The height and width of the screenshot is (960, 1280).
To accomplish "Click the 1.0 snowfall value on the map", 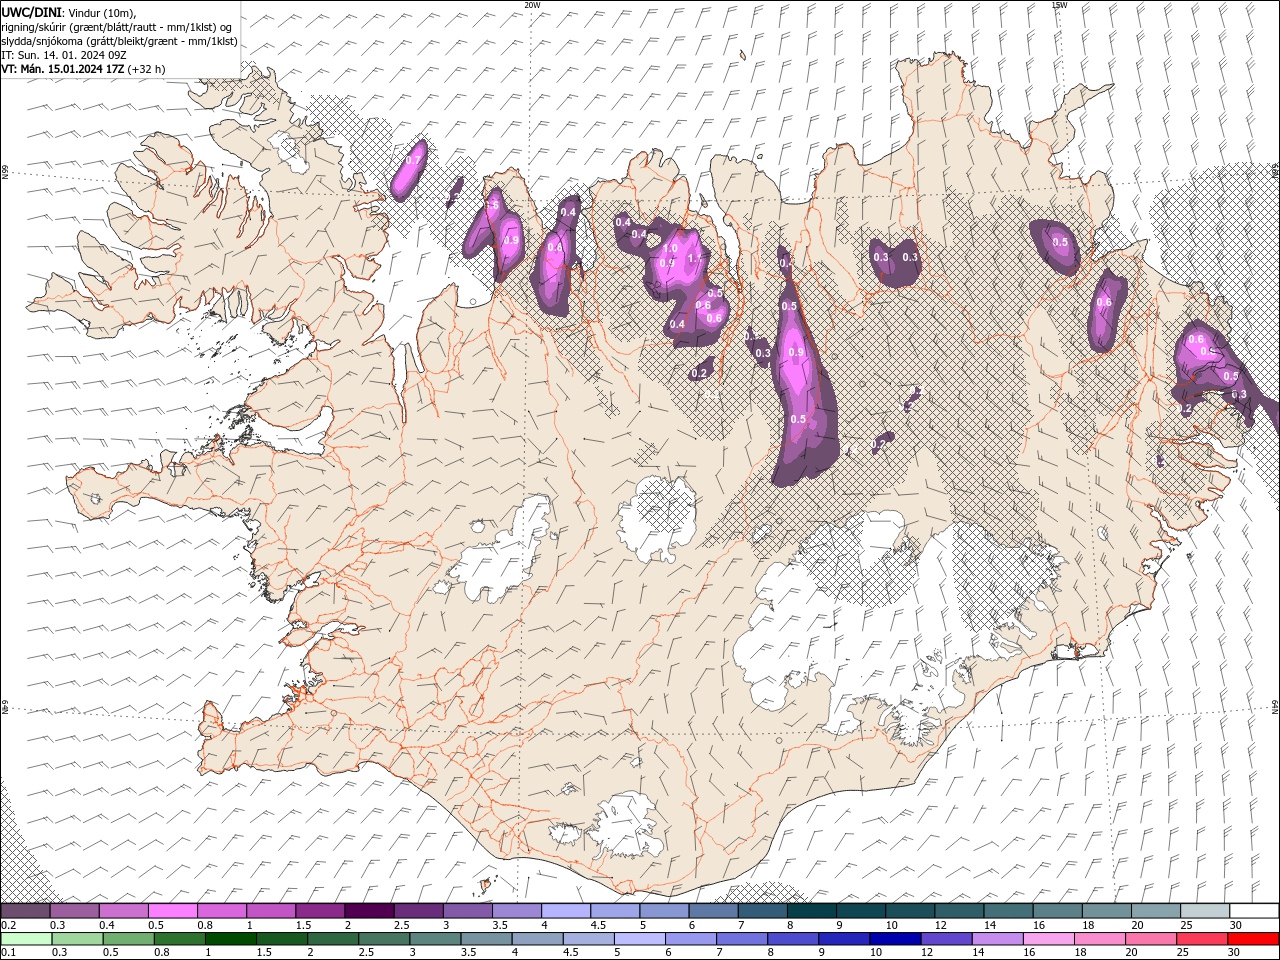I will coord(671,248).
